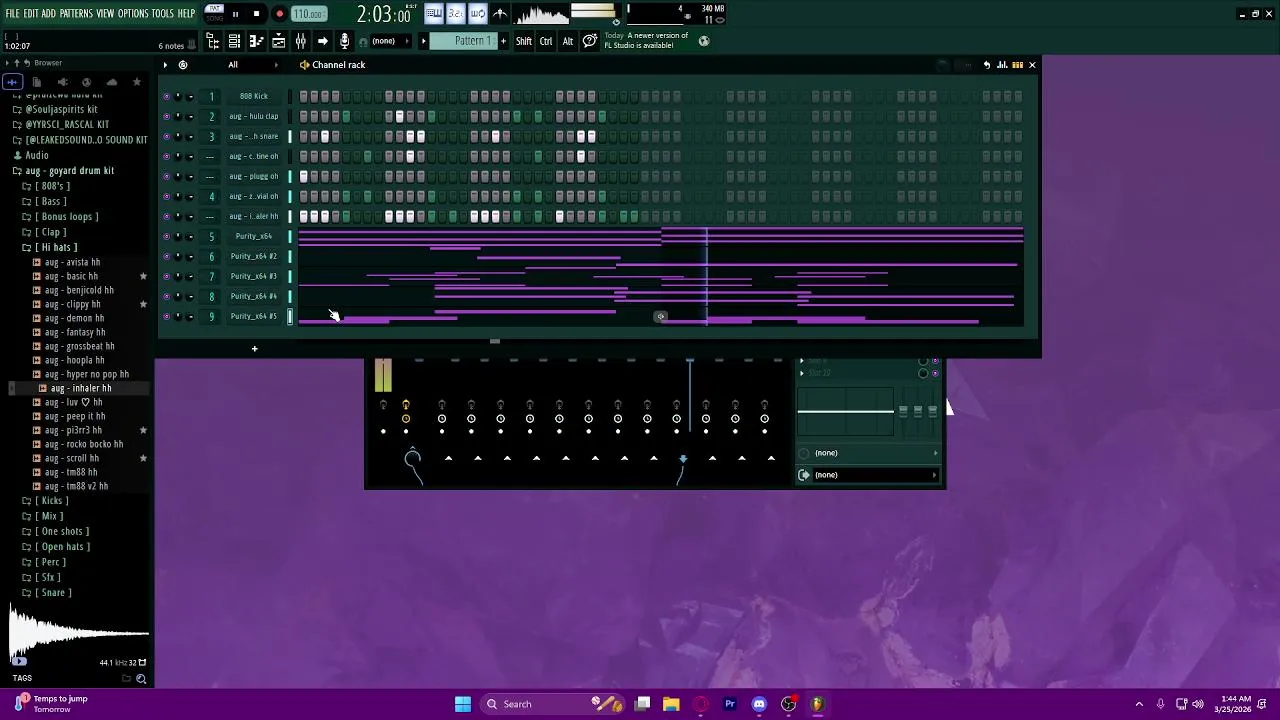This screenshot has width=1280, height=720.
Task: Open the ADD menu
Action: (48, 14)
